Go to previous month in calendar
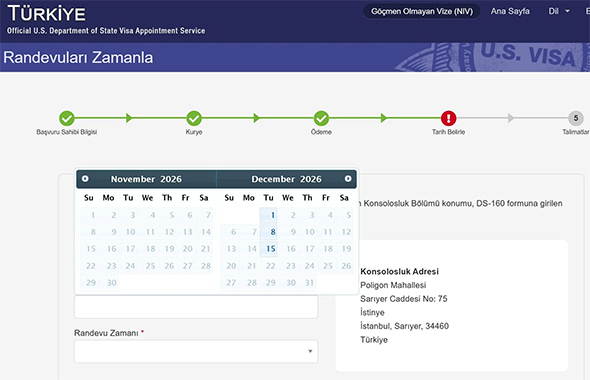Image resolution: width=590 pixels, height=380 pixels. (x=85, y=179)
